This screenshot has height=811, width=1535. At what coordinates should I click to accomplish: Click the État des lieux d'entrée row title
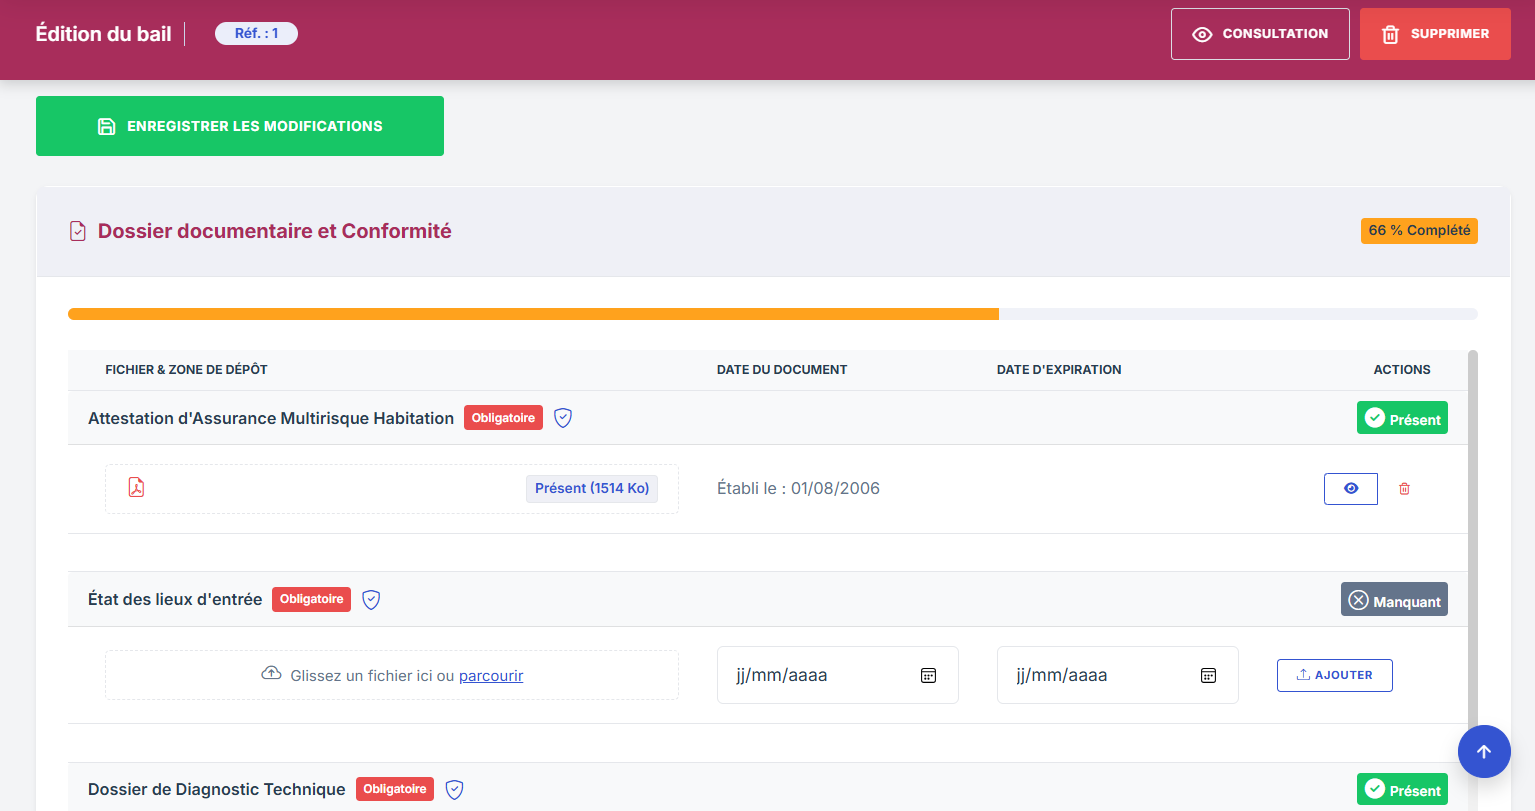175,599
